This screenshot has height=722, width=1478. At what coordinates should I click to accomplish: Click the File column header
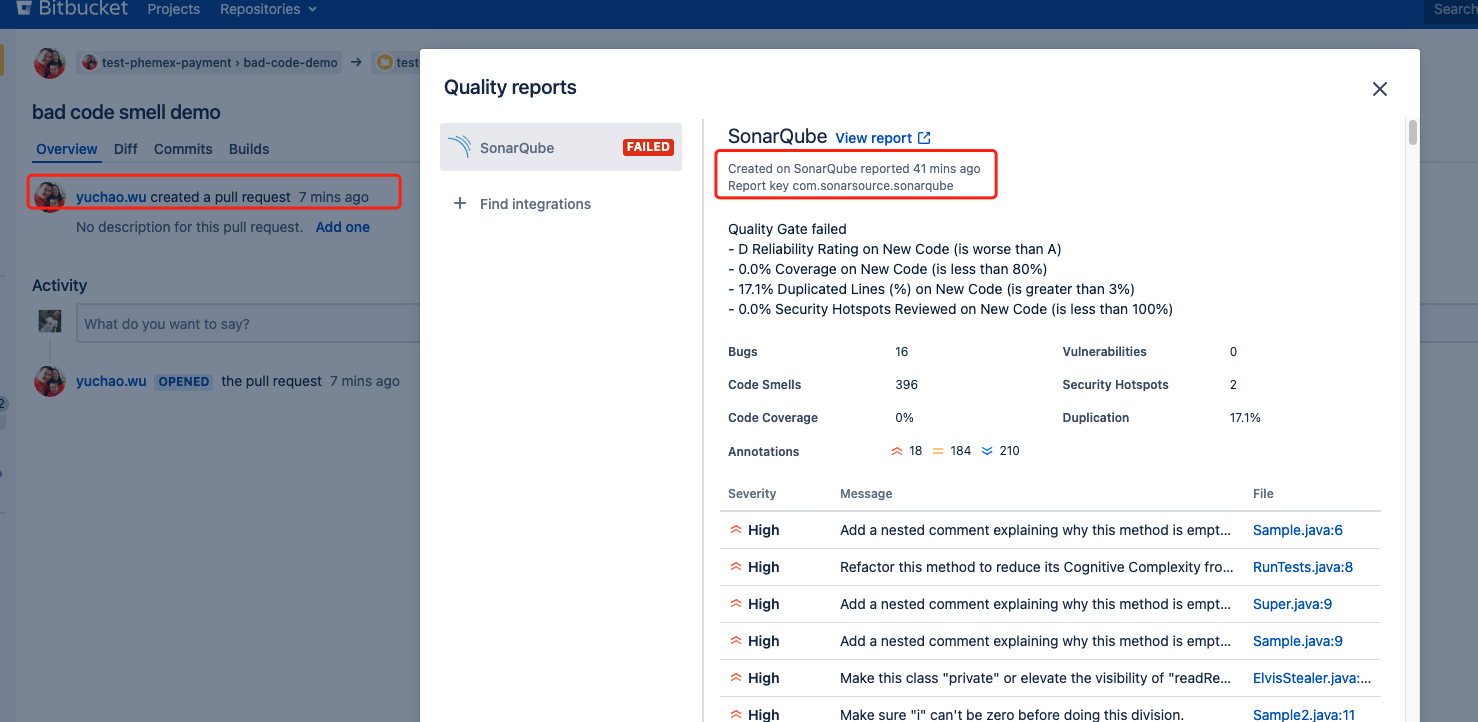[1263, 494]
